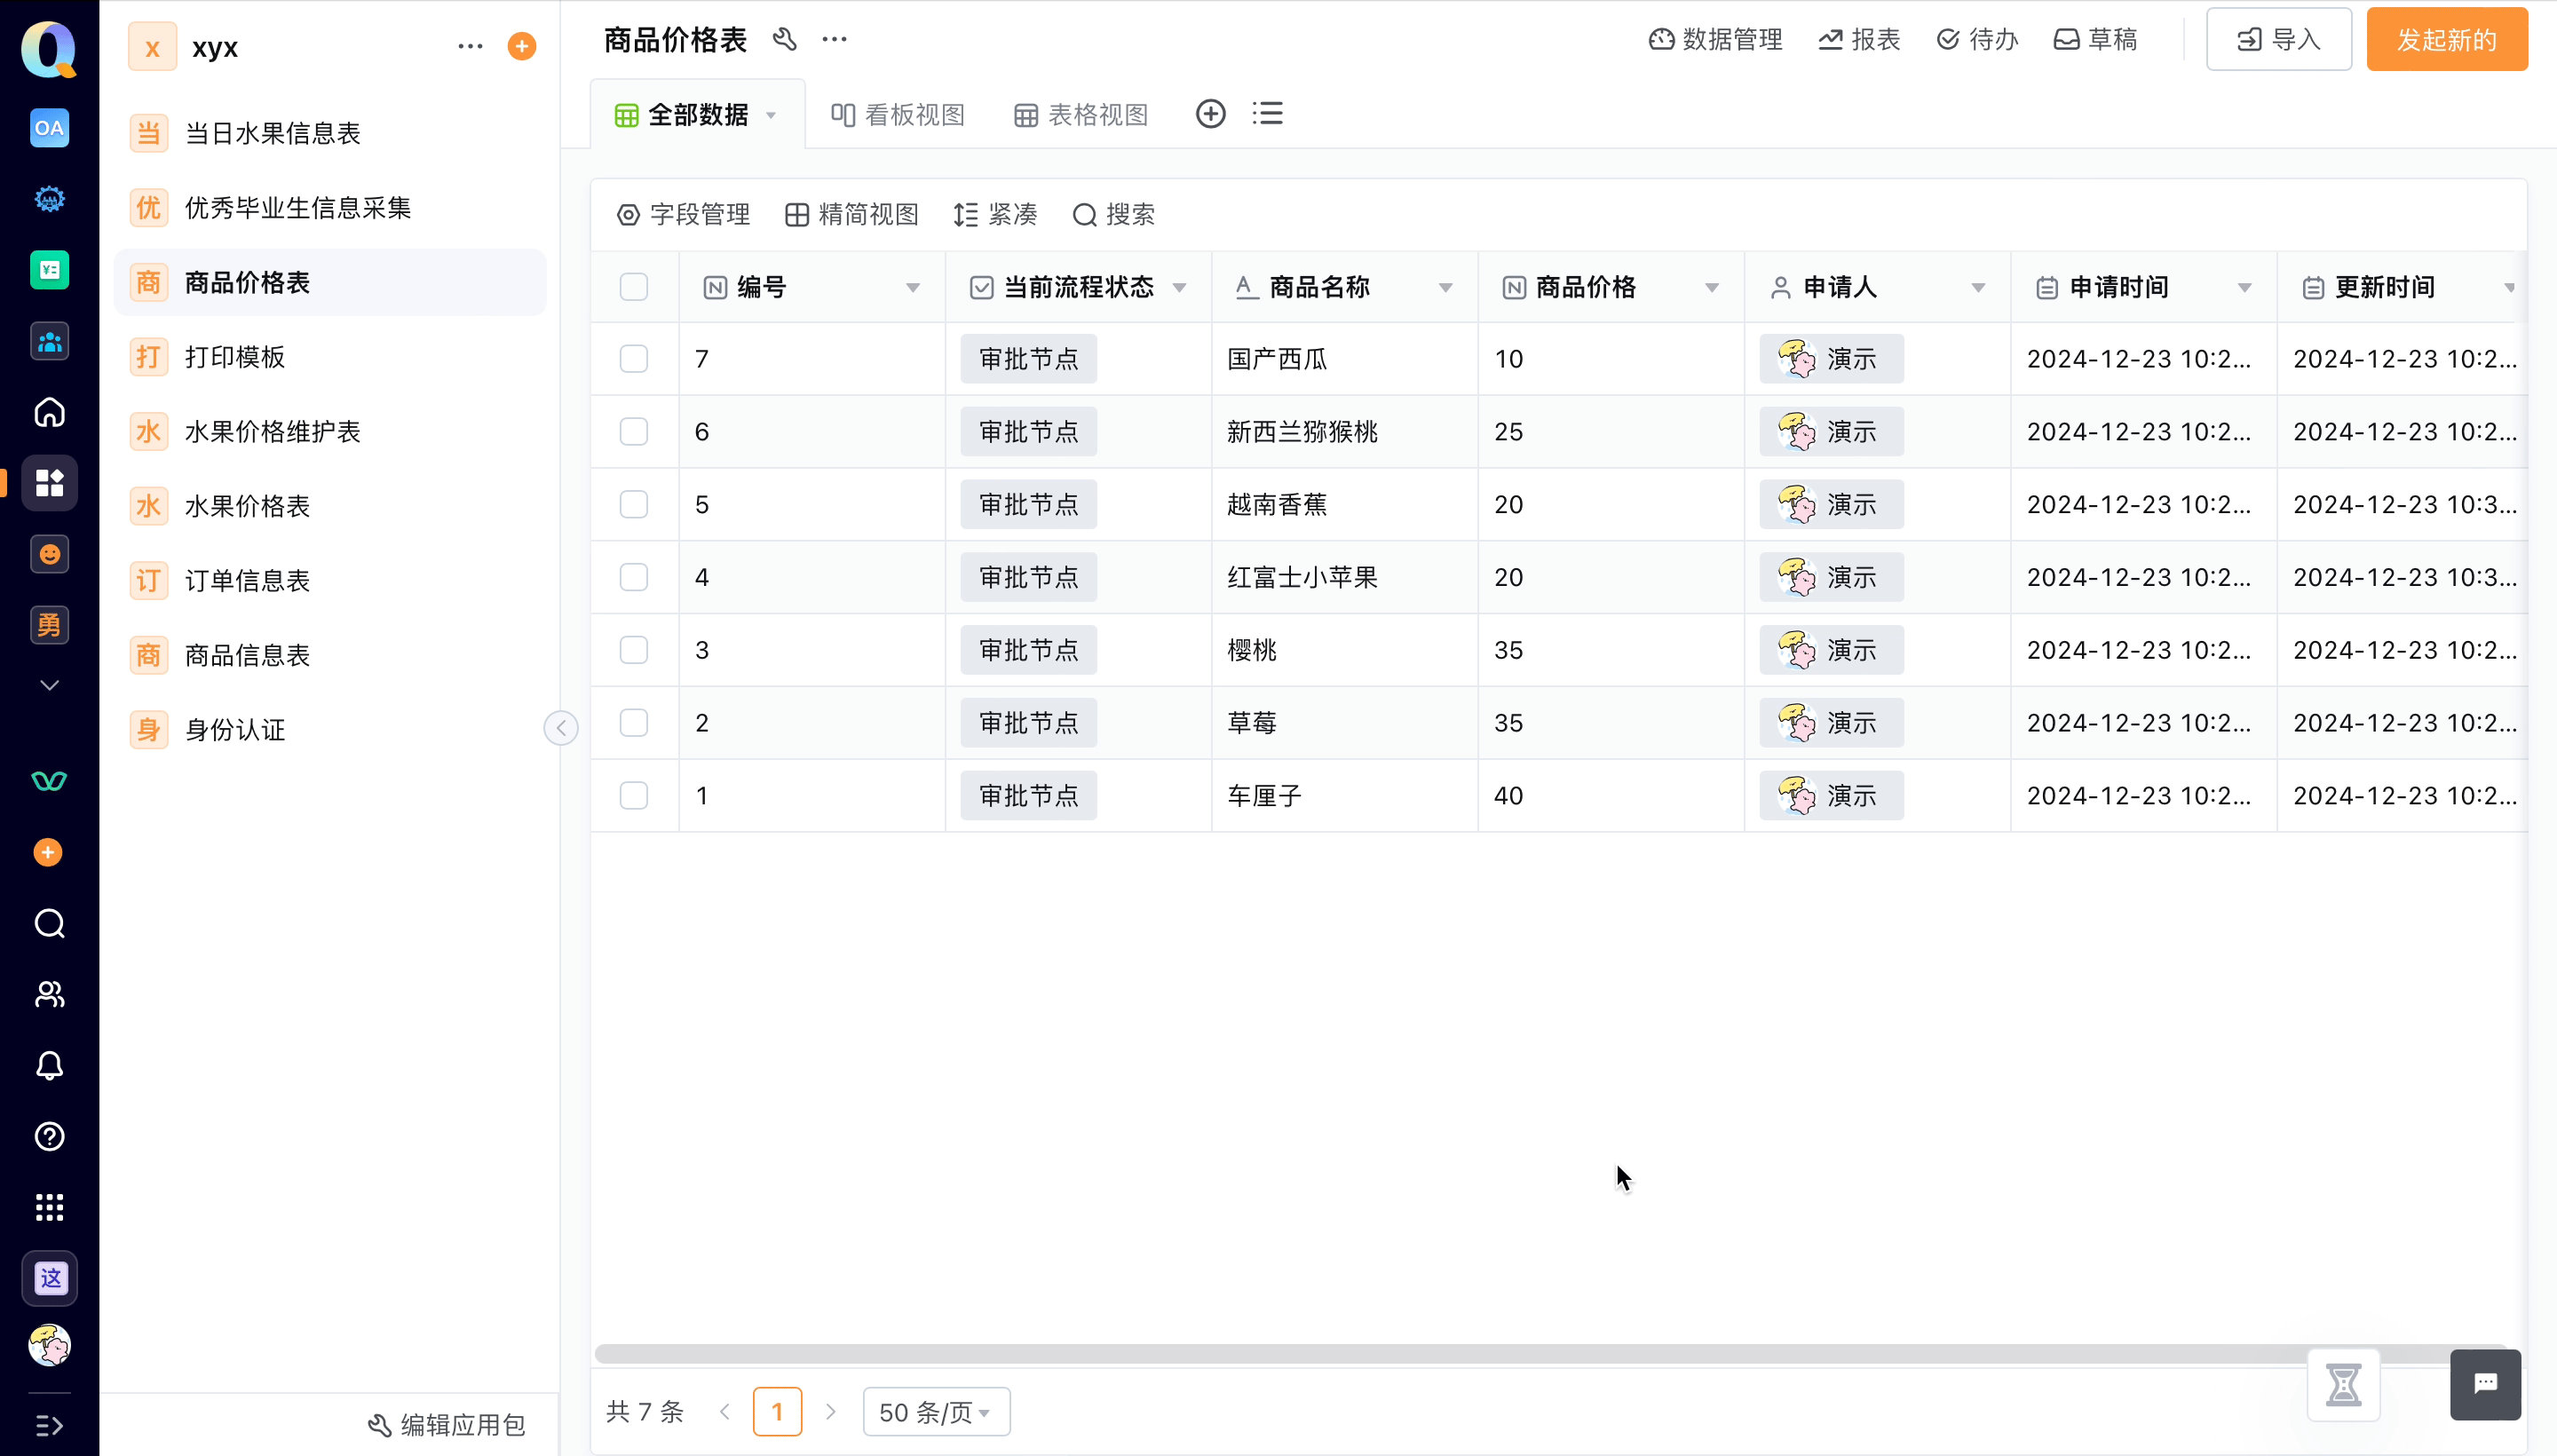Open the search magnifier in left sidebar
The height and width of the screenshot is (1456, 2557).
click(49, 923)
